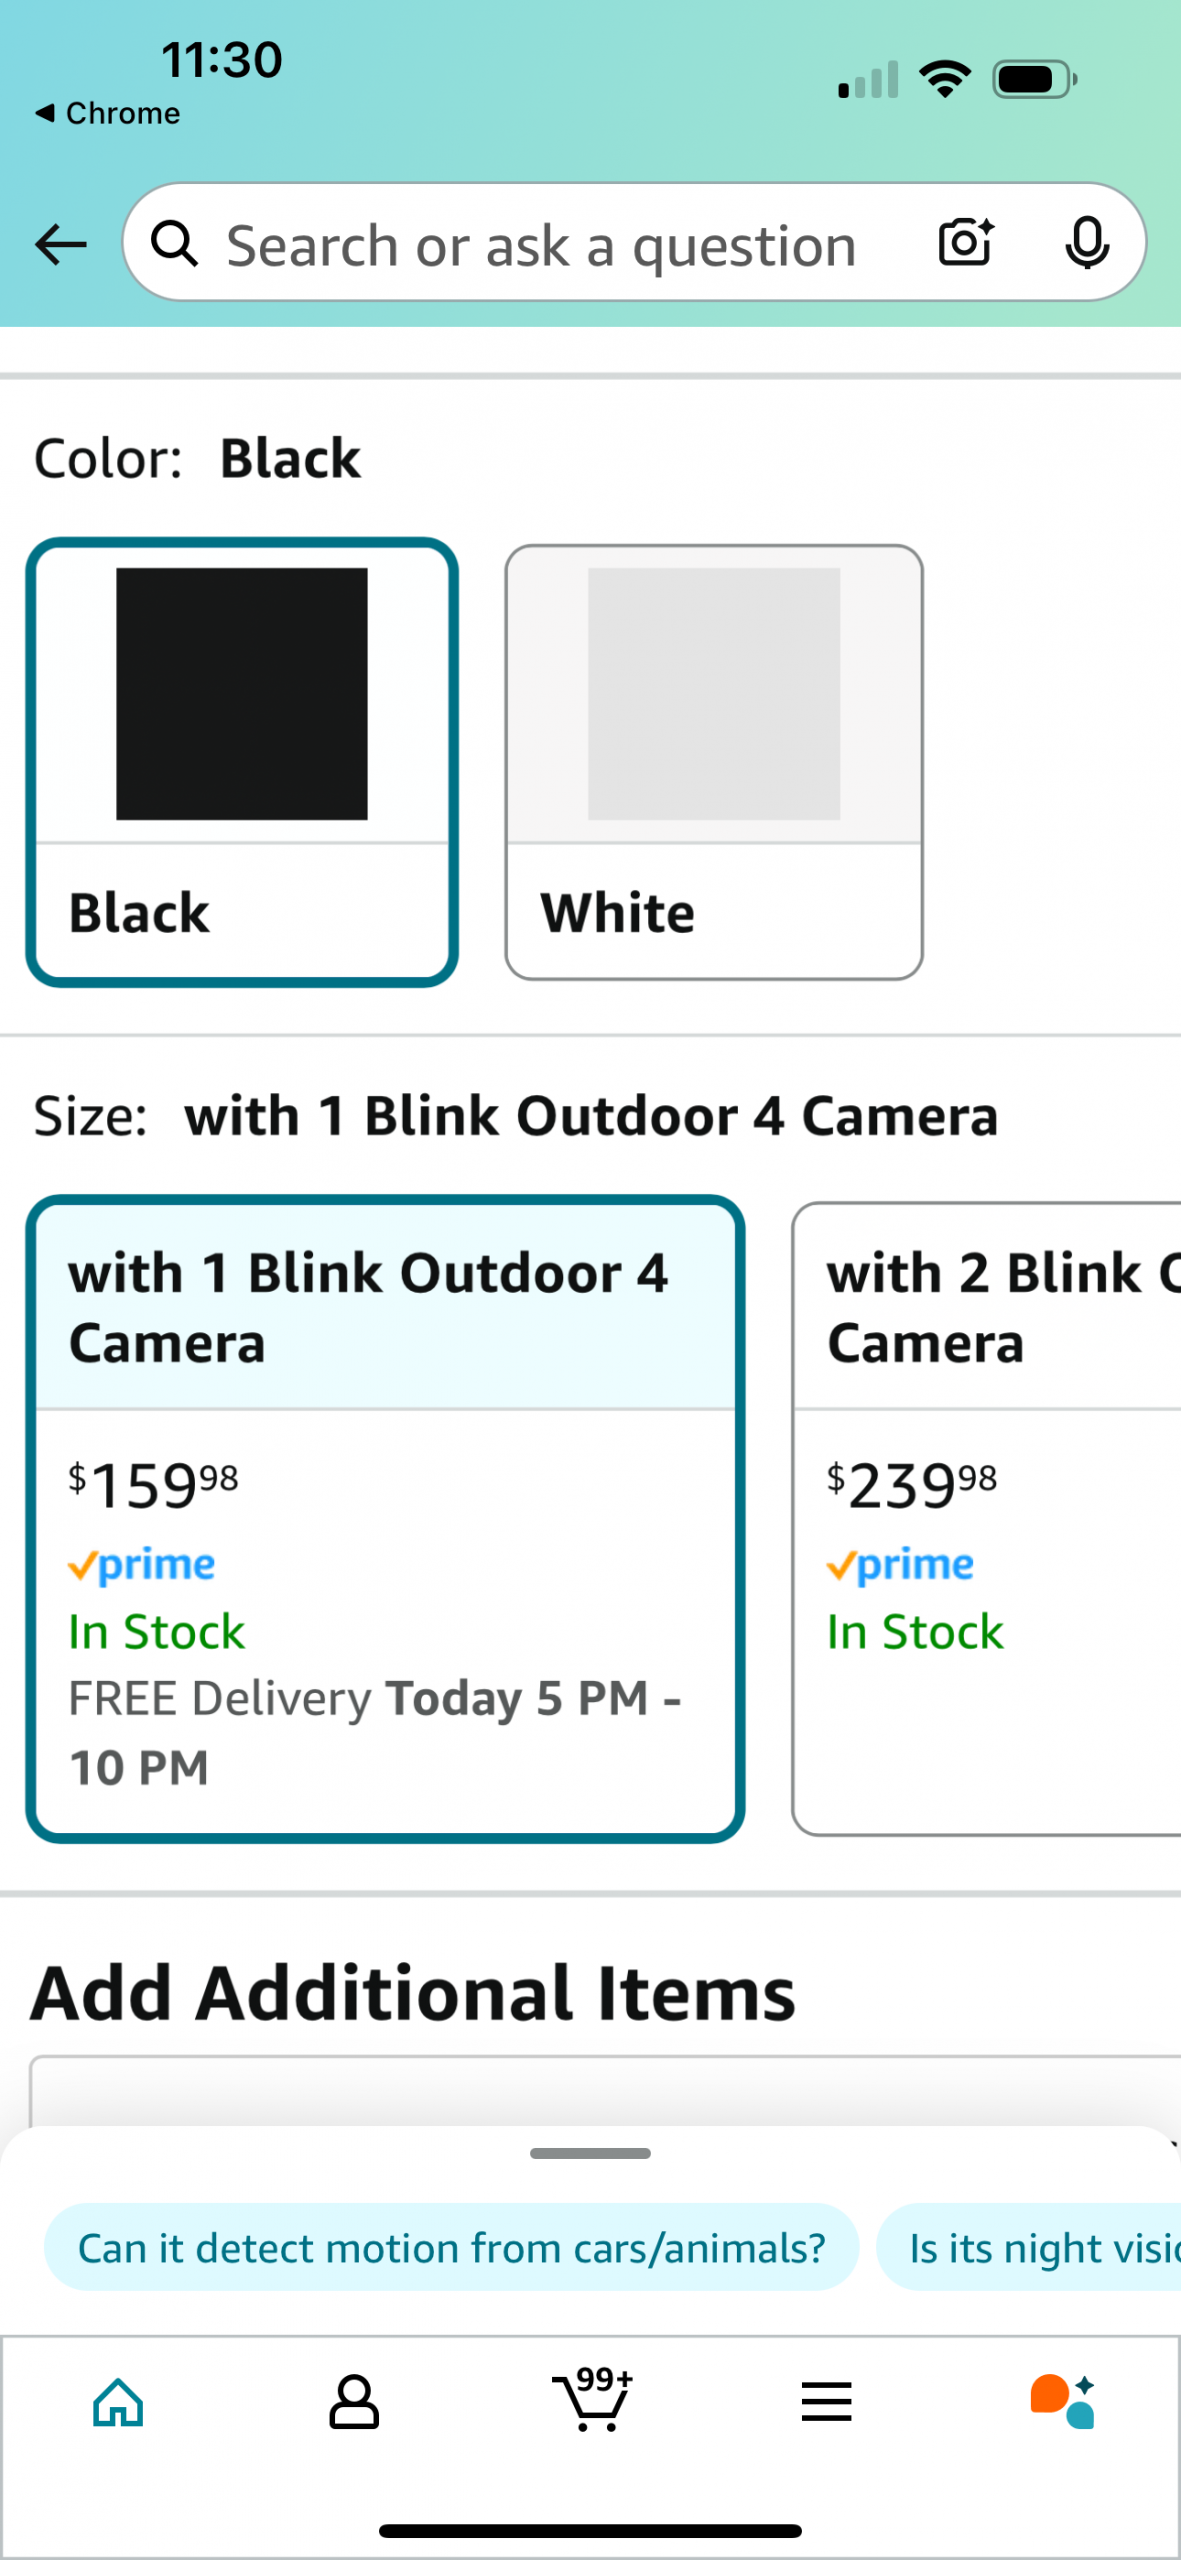Open the hamburger menu in bottom bar

(x=826, y=2401)
